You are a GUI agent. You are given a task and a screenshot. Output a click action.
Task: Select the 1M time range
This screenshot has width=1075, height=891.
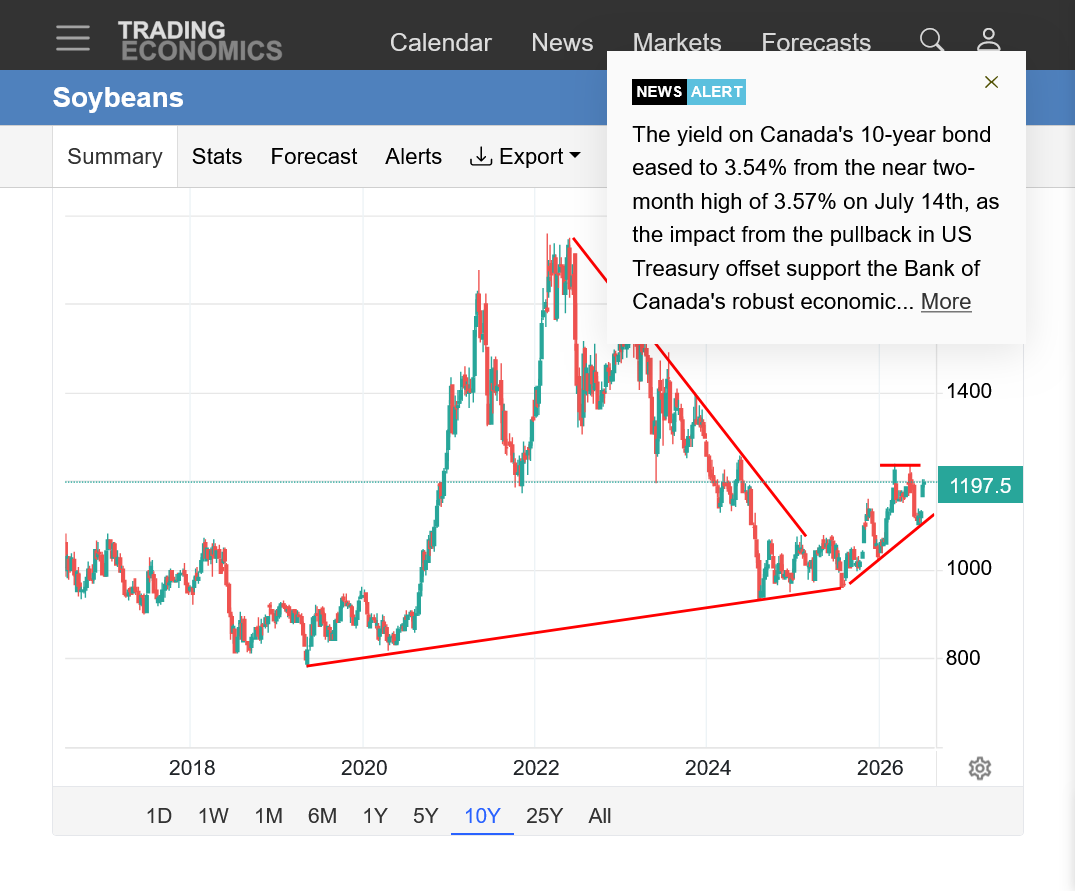pos(268,816)
